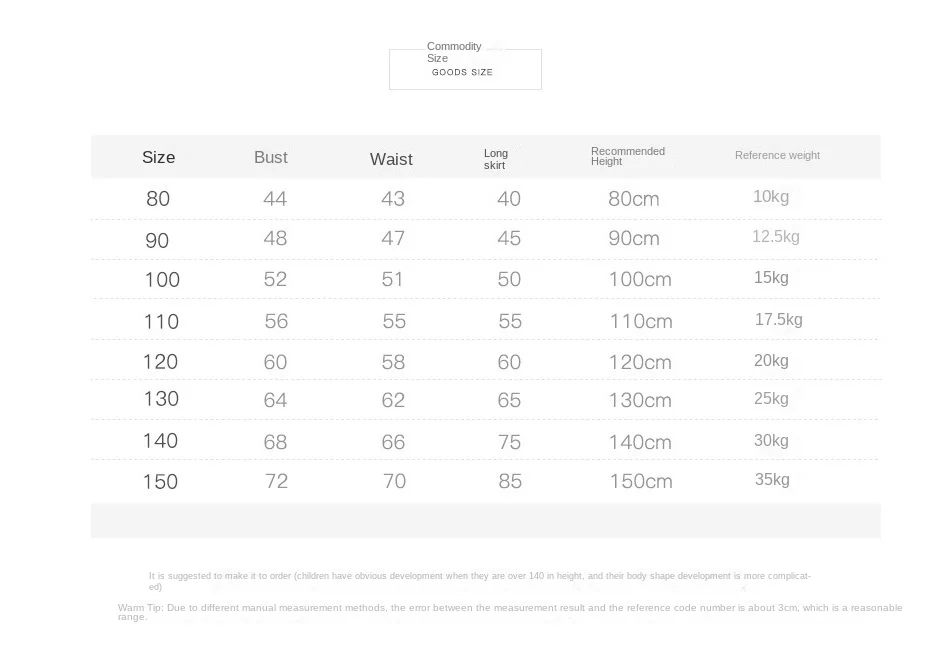The width and height of the screenshot is (948, 652).
Task: Click bust value 48 in the size 90 row
Action: click(x=275, y=238)
